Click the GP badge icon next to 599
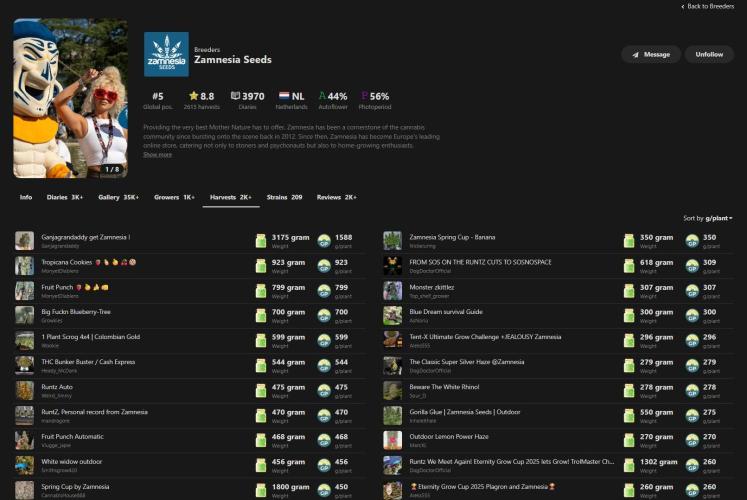The height and width of the screenshot is (500, 747). click(x=324, y=340)
